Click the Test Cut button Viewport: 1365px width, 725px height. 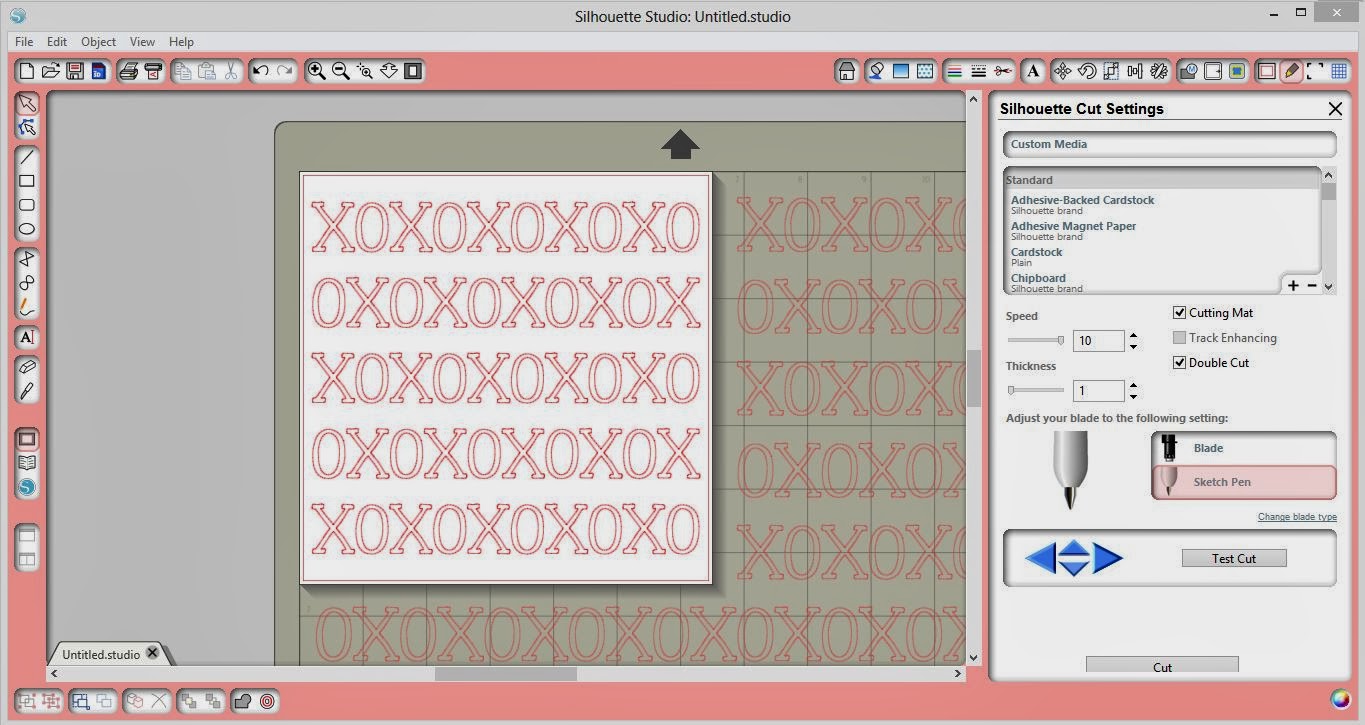click(1234, 558)
